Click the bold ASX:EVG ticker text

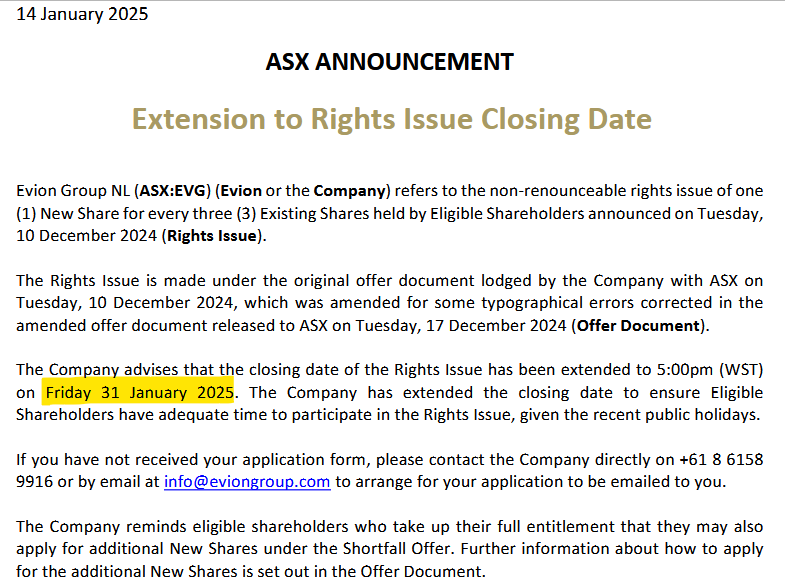point(172,191)
